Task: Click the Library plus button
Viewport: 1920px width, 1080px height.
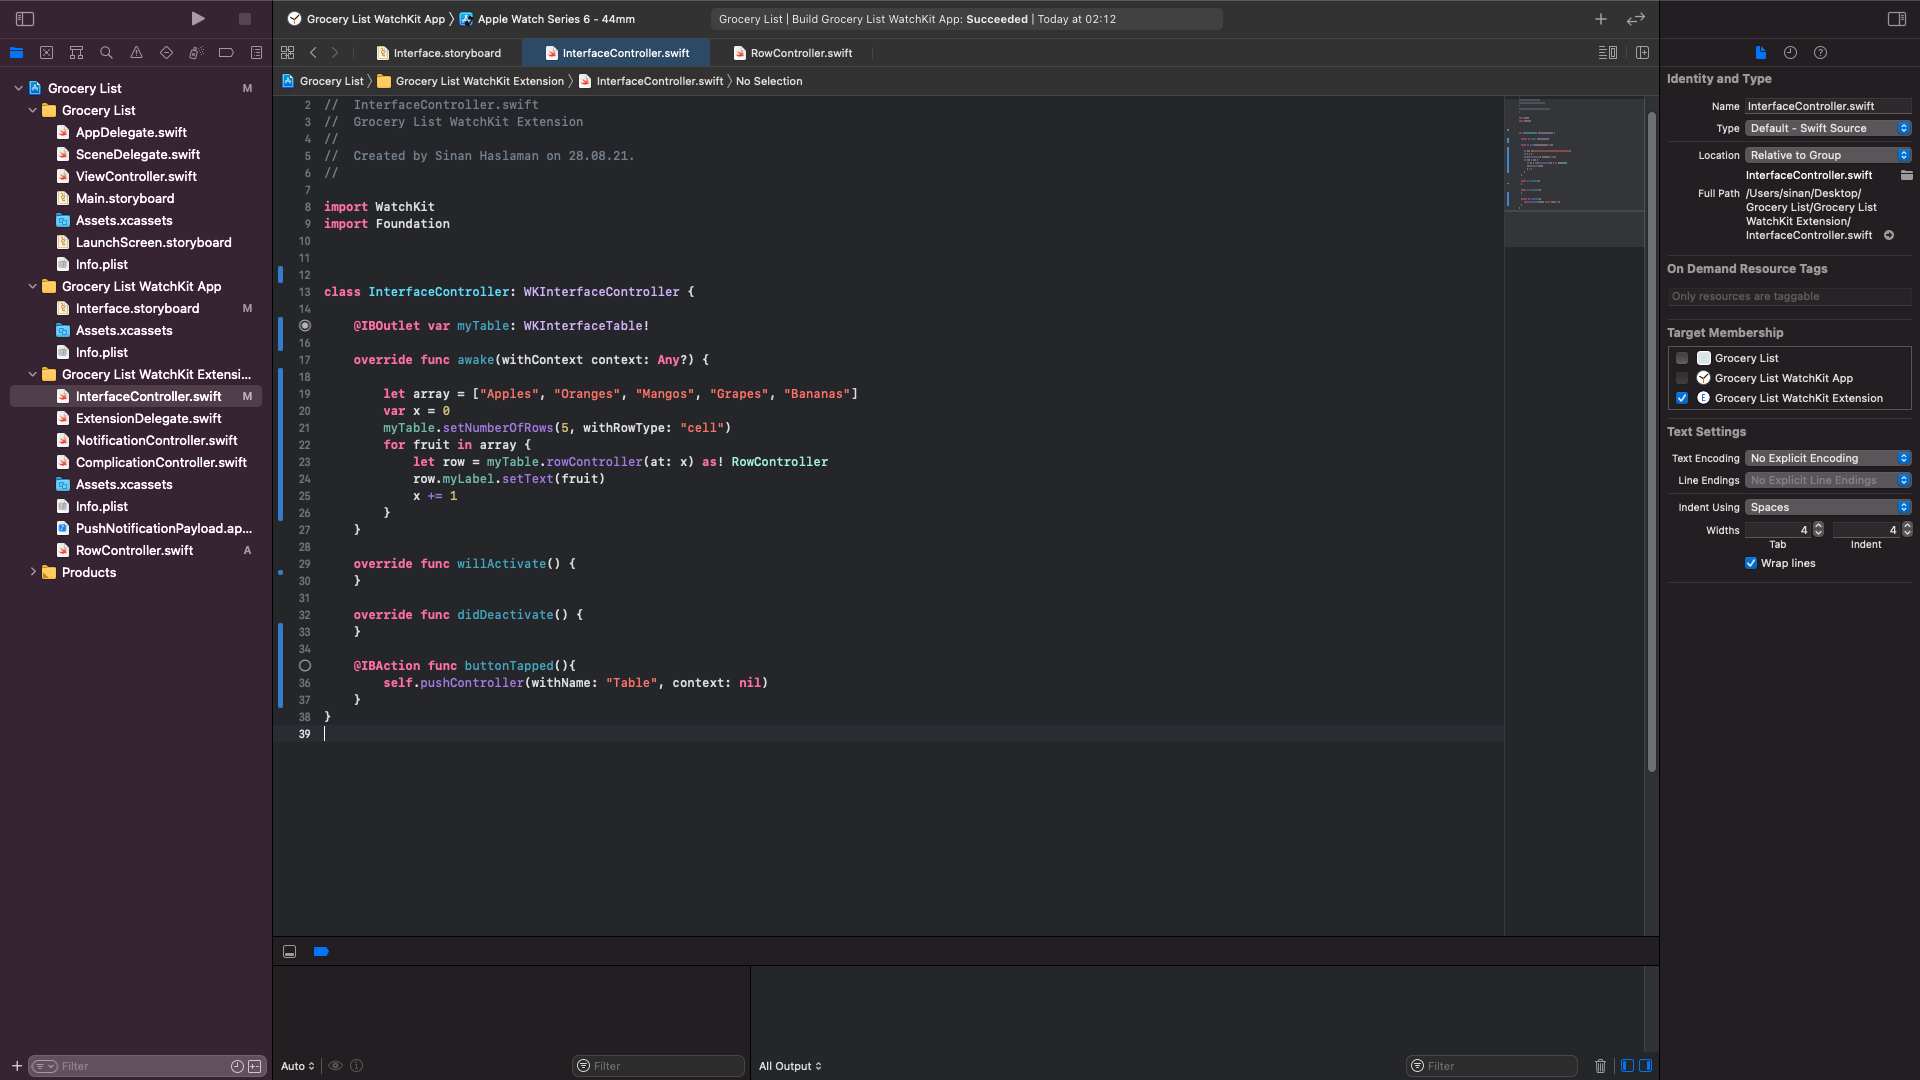Action: click(x=1600, y=18)
